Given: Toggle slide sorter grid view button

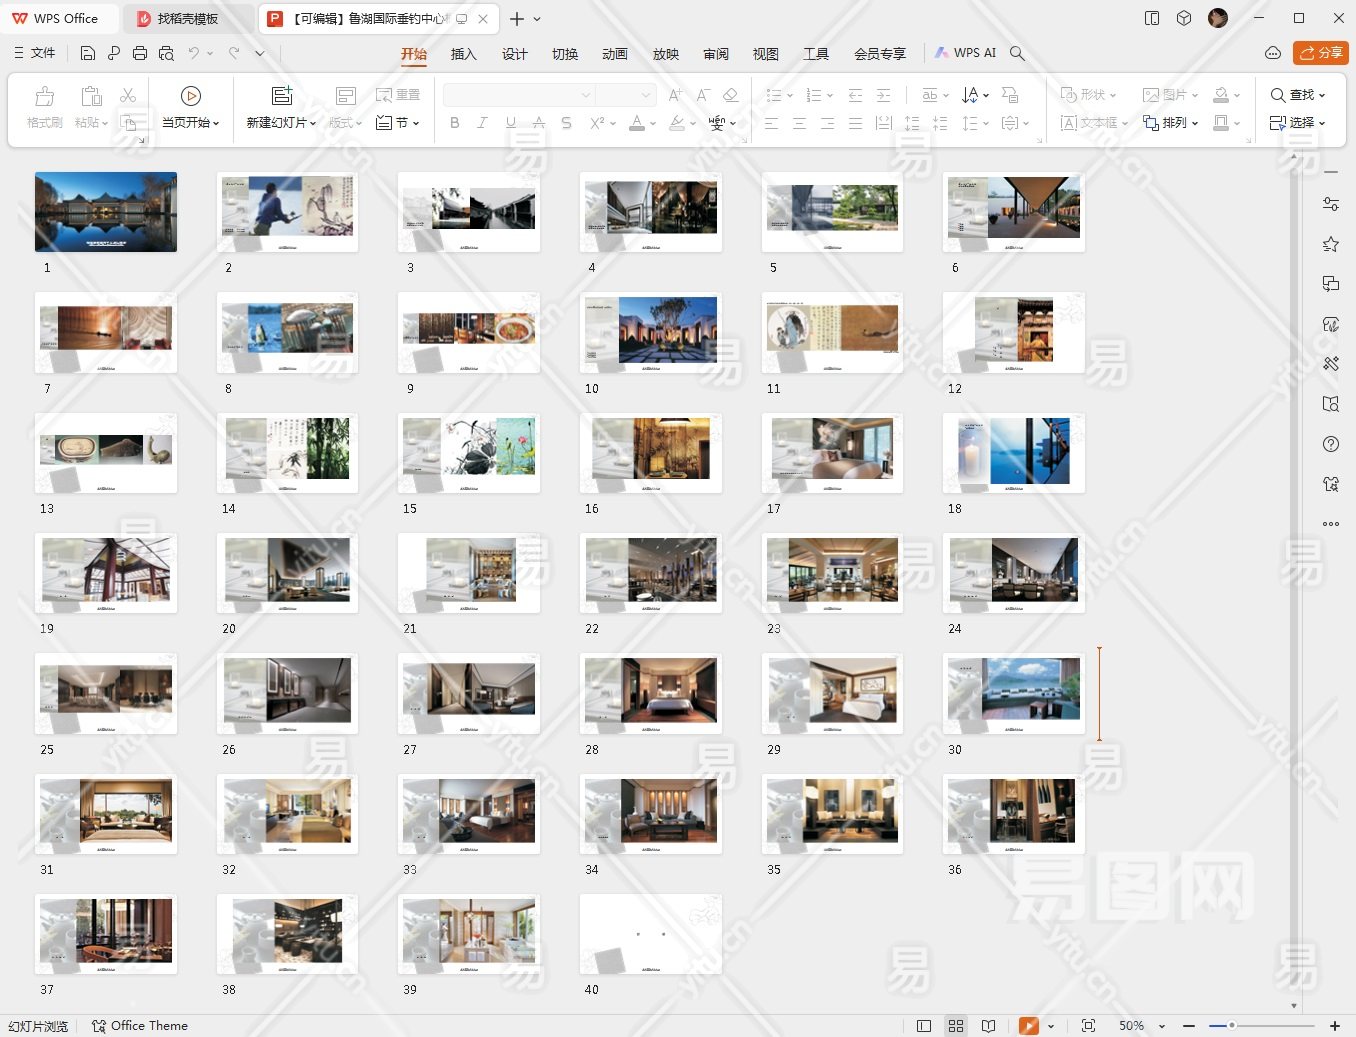Looking at the screenshot, I should point(956,1026).
